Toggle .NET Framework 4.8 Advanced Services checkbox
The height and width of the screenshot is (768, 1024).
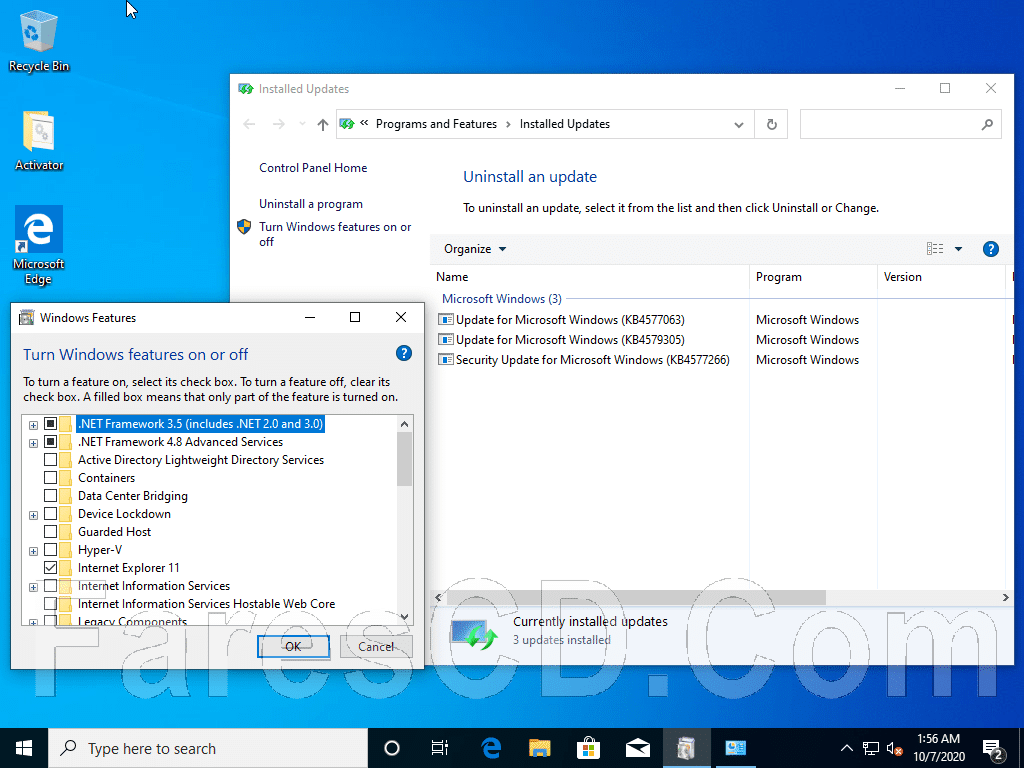tap(50, 442)
